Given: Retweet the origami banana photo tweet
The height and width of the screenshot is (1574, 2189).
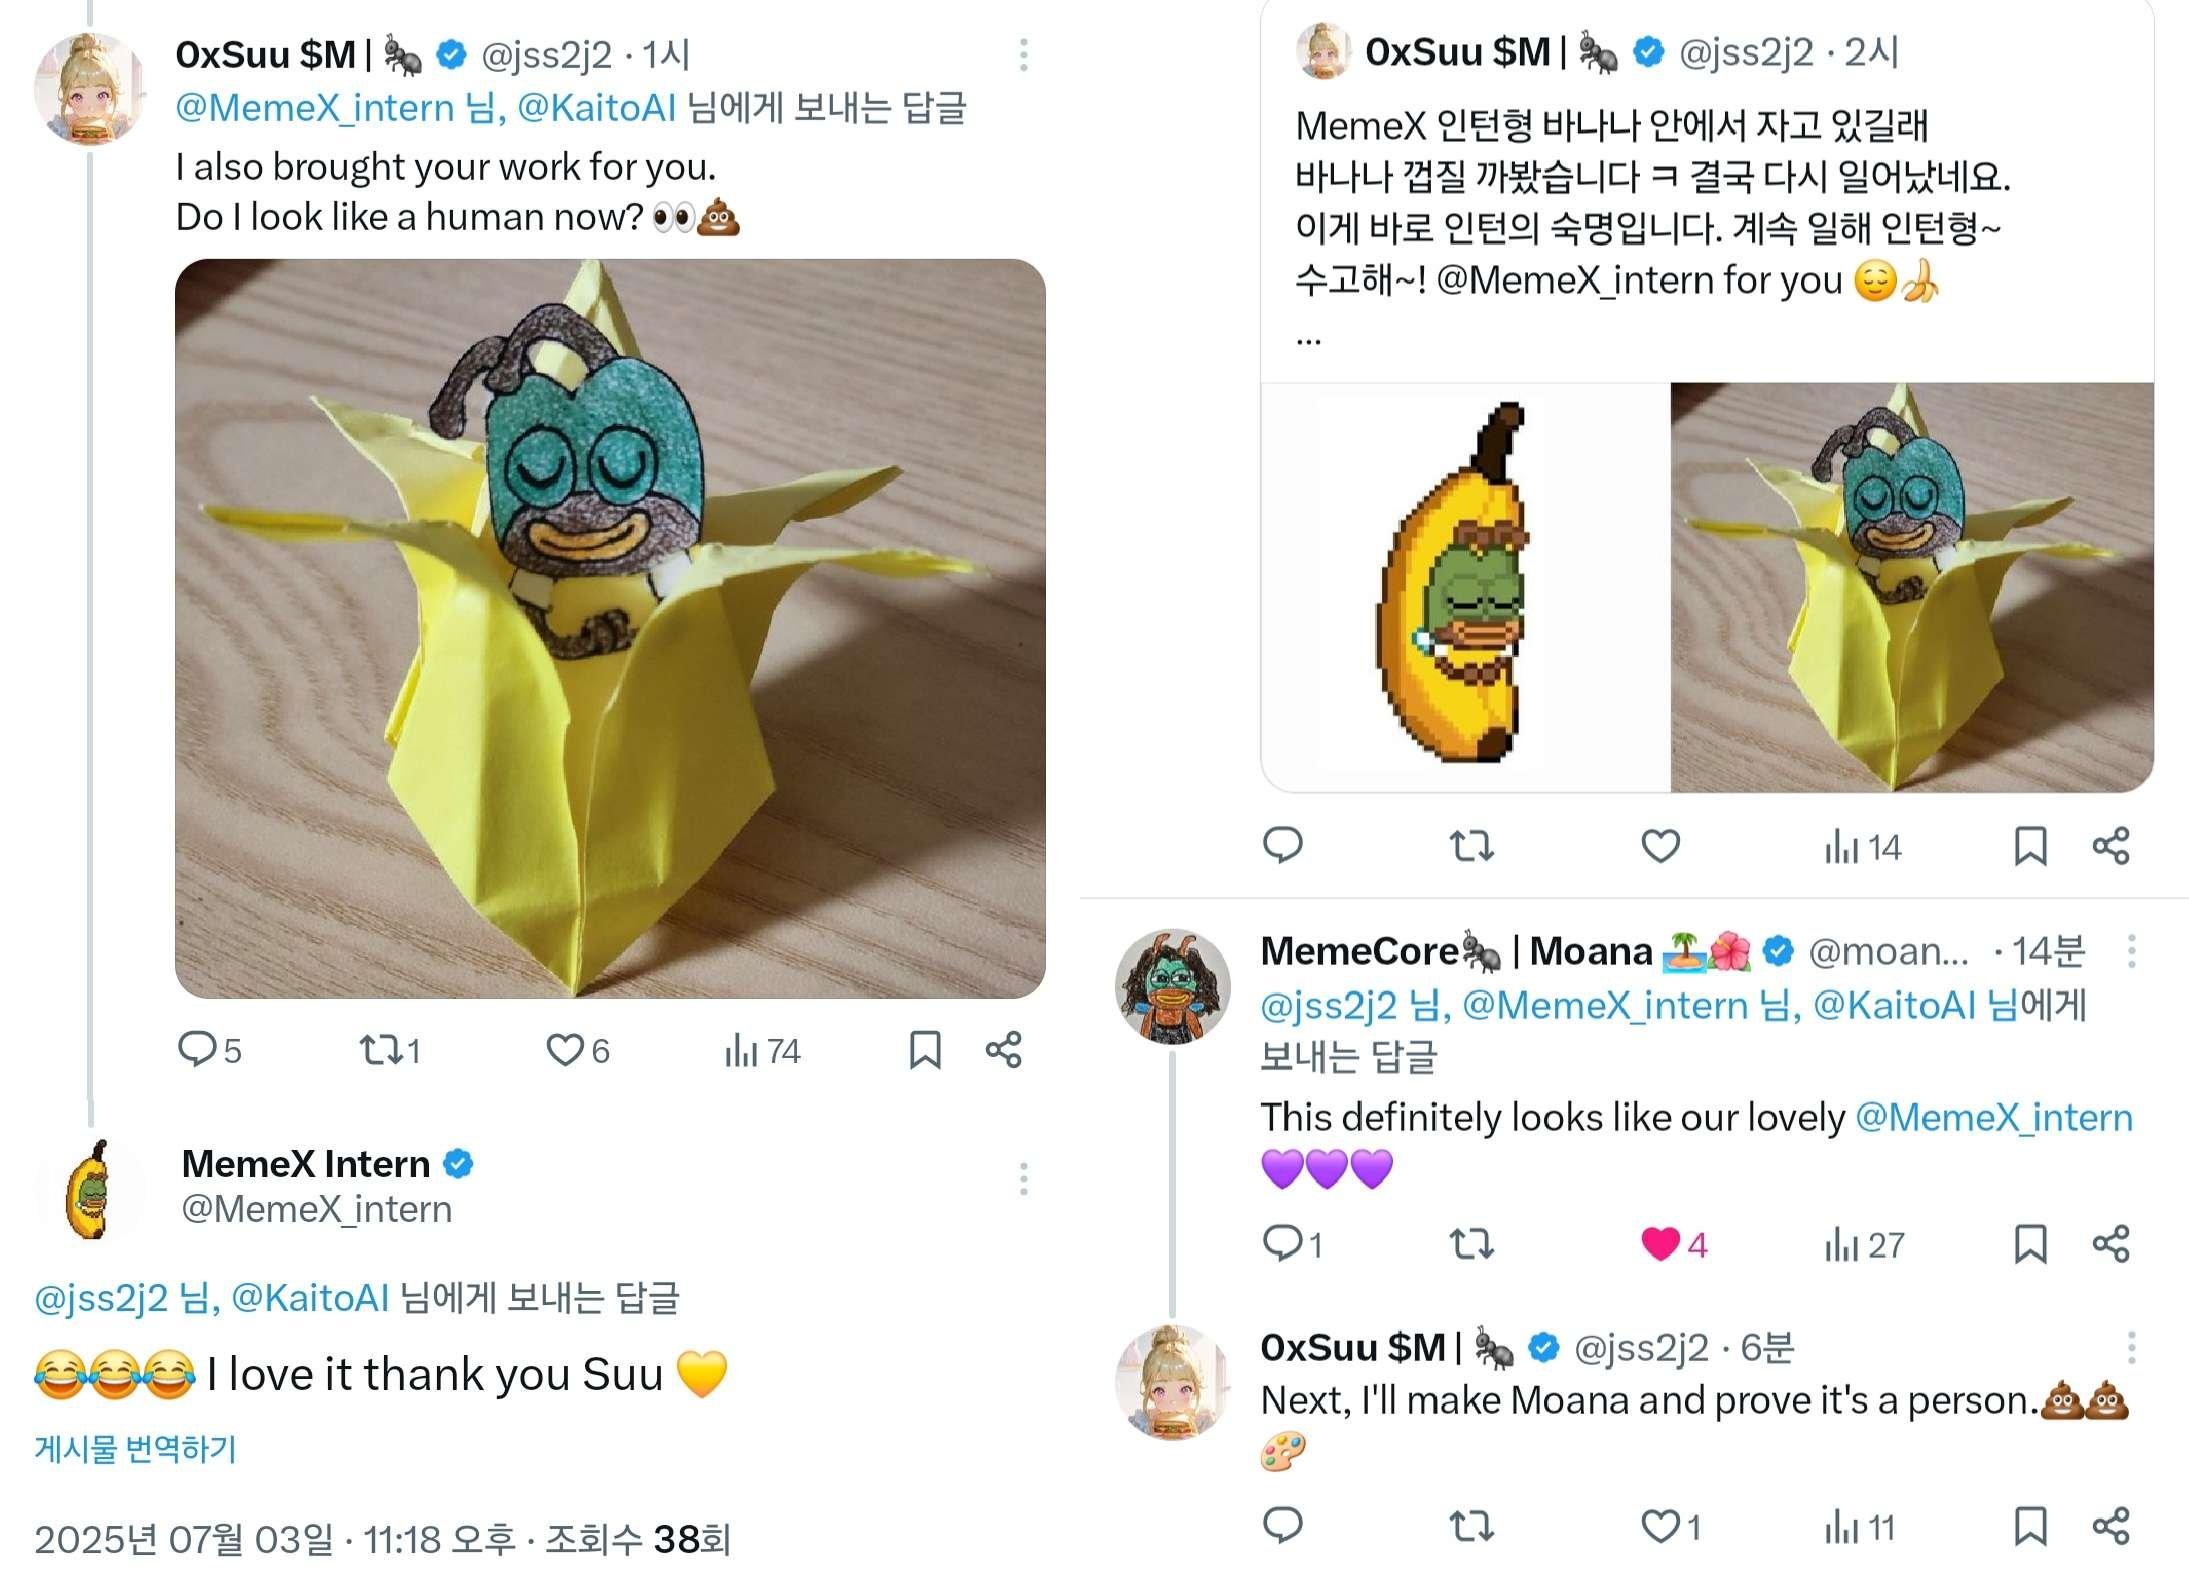Looking at the screenshot, I should click(379, 1049).
